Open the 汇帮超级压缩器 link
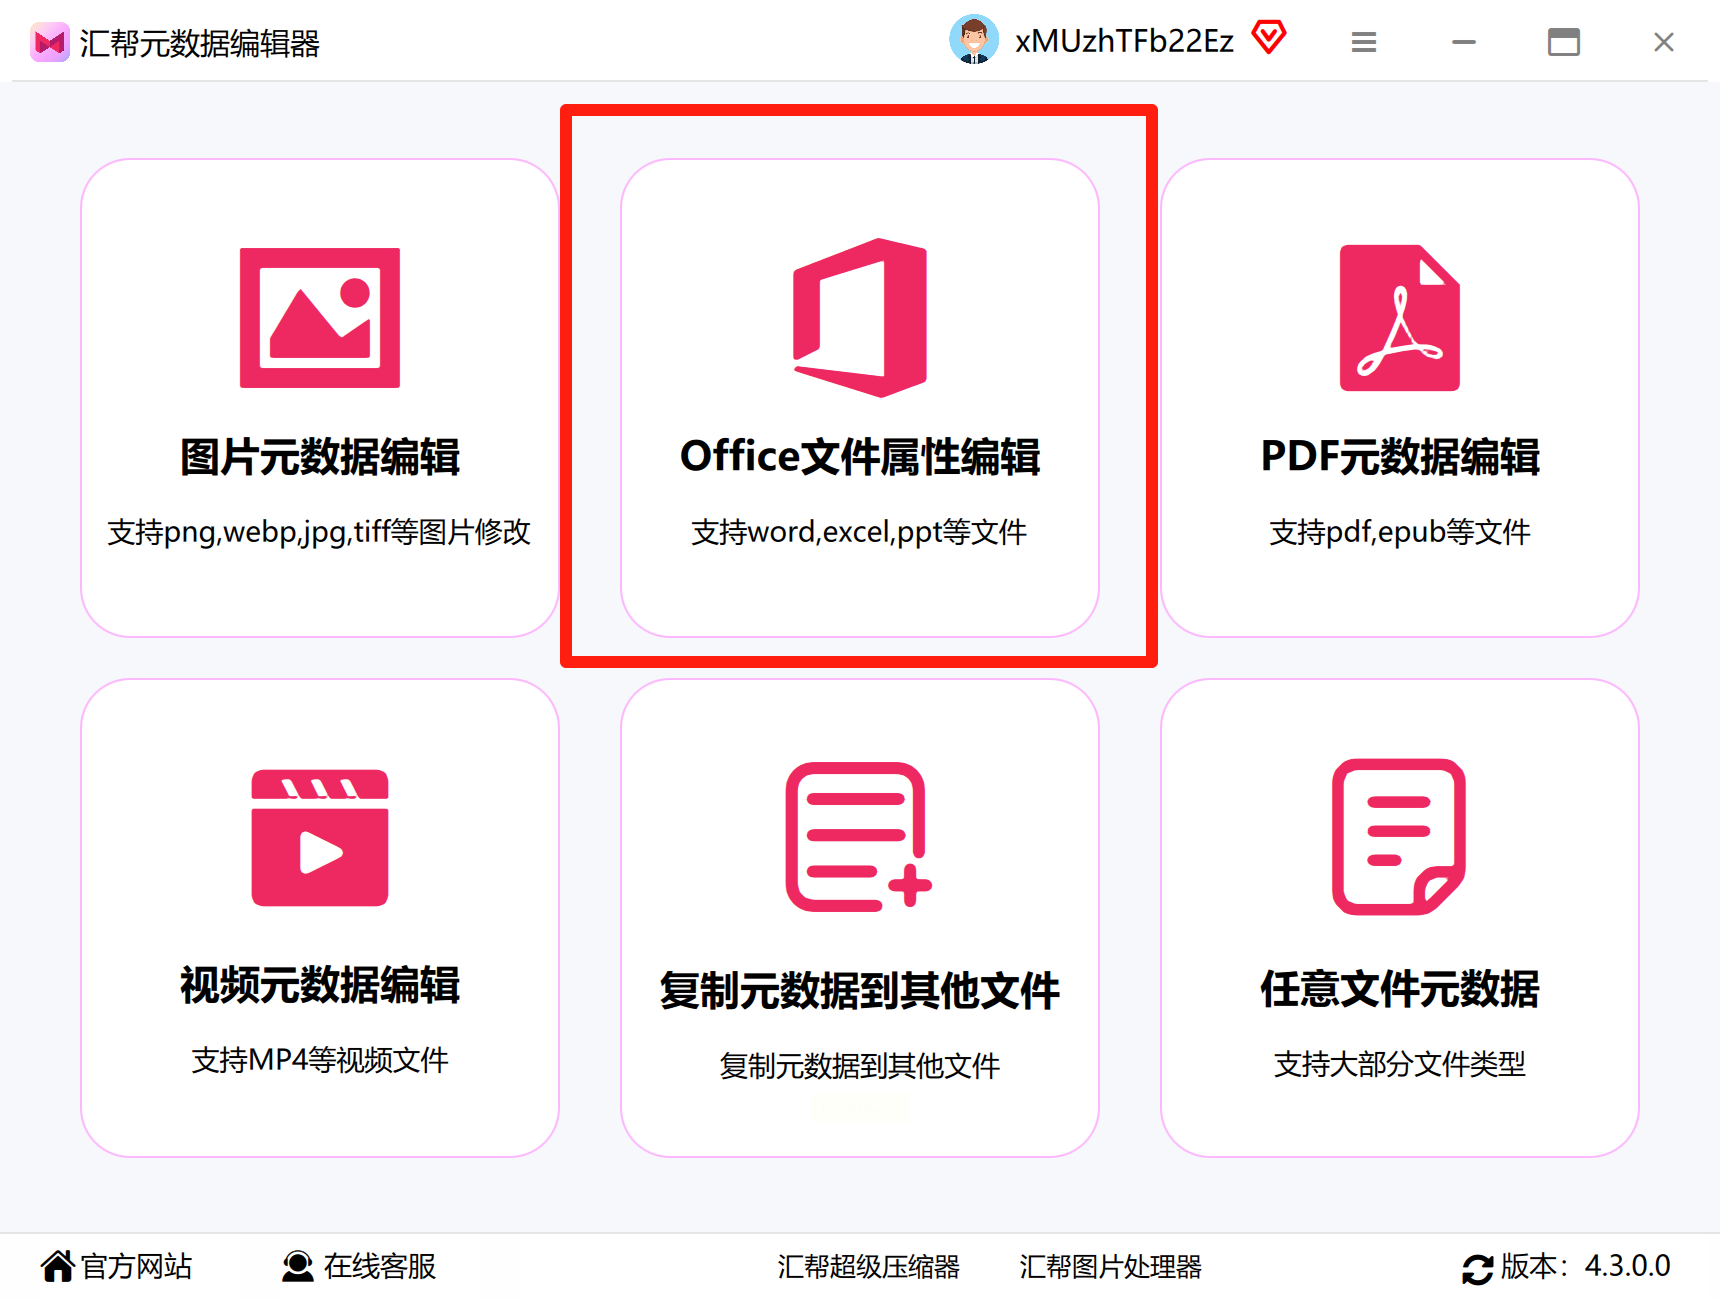 tap(868, 1267)
